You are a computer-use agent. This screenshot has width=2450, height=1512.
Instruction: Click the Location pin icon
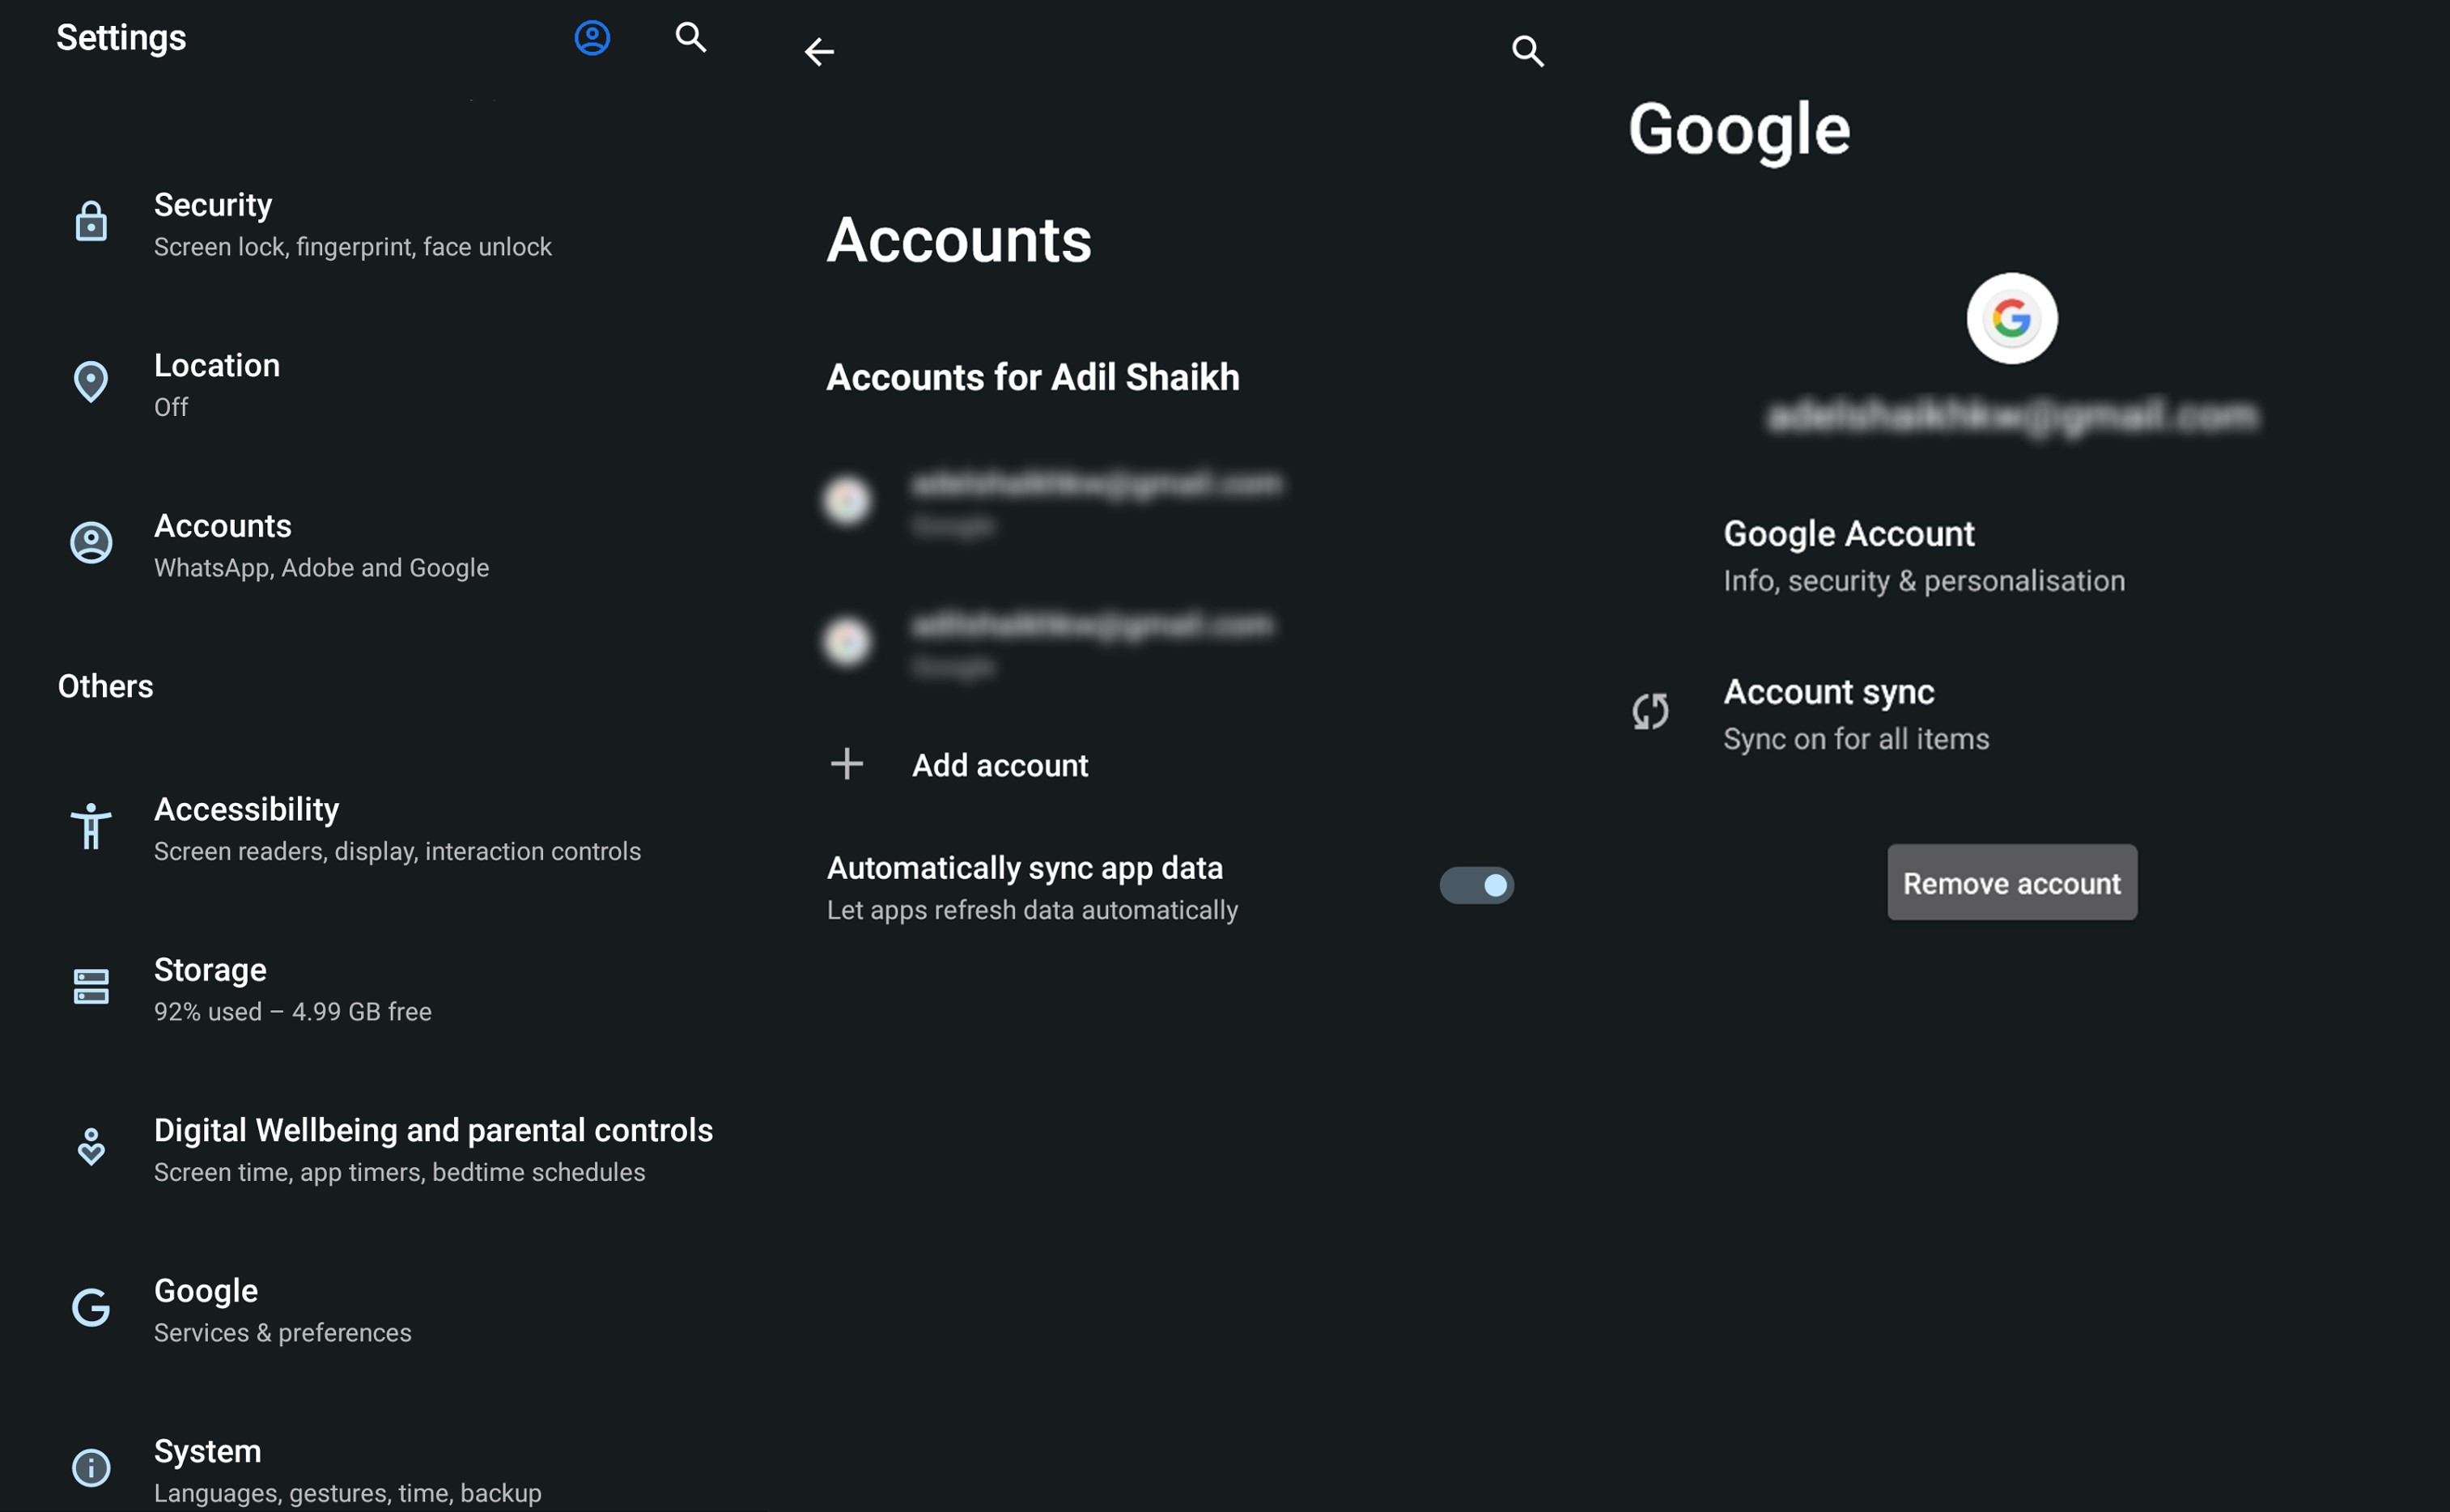point(91,382)
